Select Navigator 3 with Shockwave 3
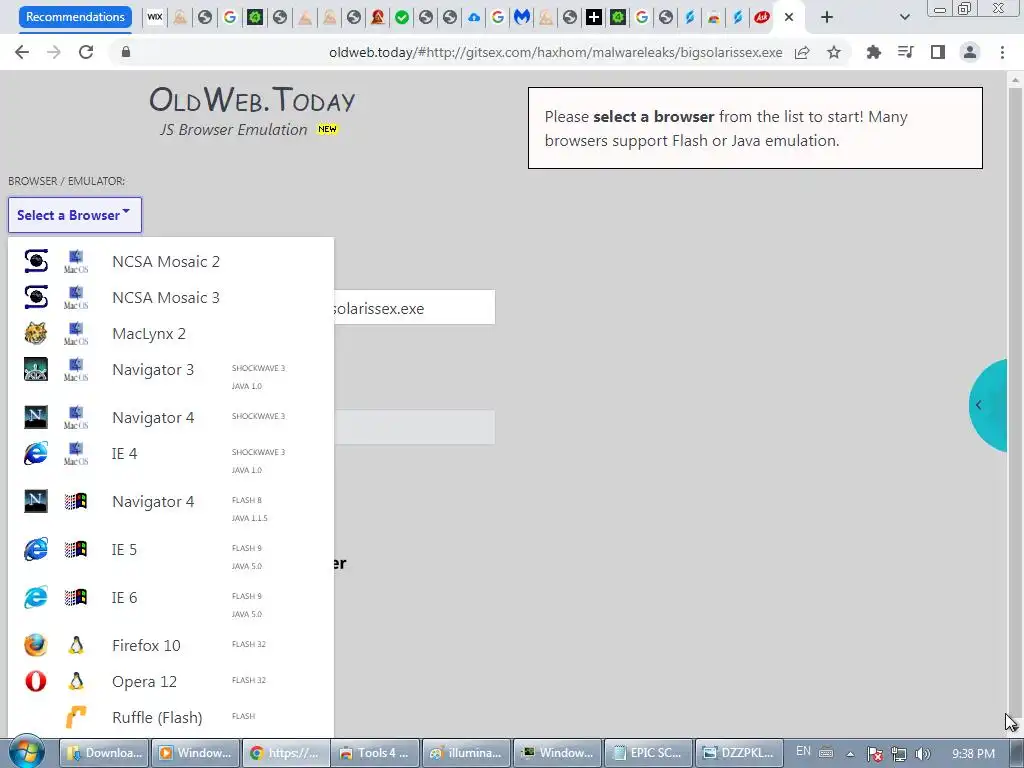The image size is (1024, 768). 170,376
